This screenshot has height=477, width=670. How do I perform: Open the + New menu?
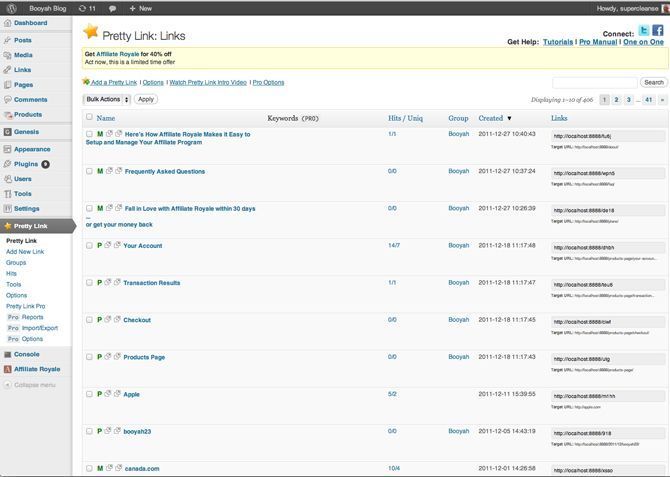141,8
